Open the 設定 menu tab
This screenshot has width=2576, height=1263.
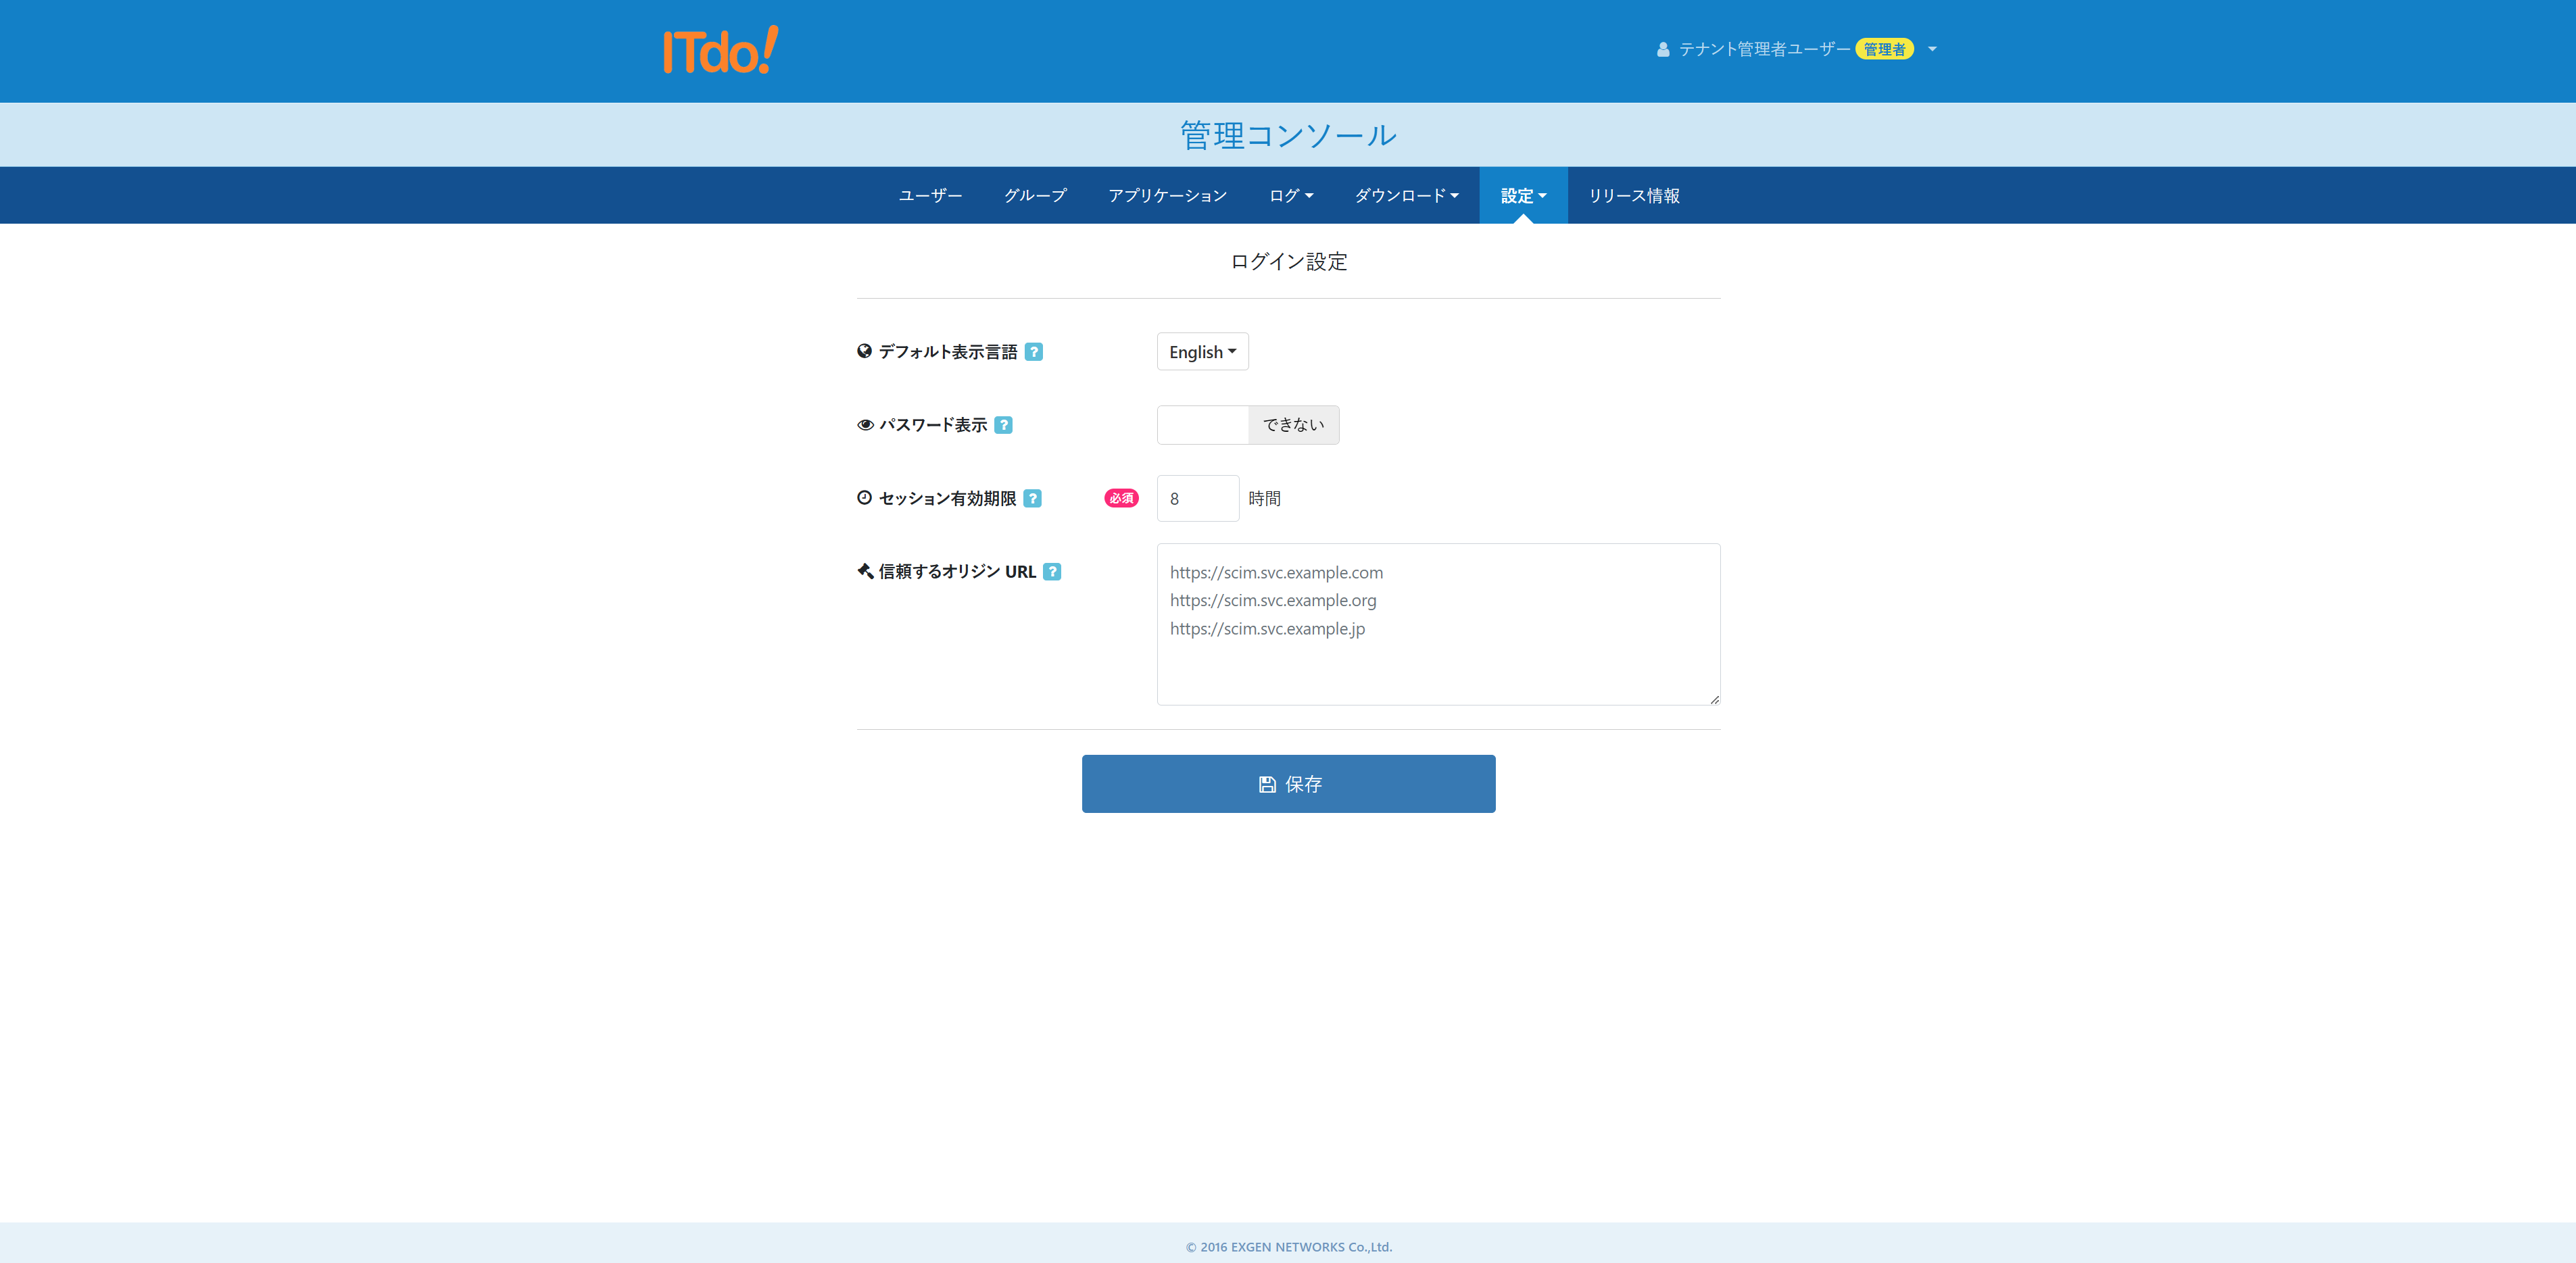1522,196
